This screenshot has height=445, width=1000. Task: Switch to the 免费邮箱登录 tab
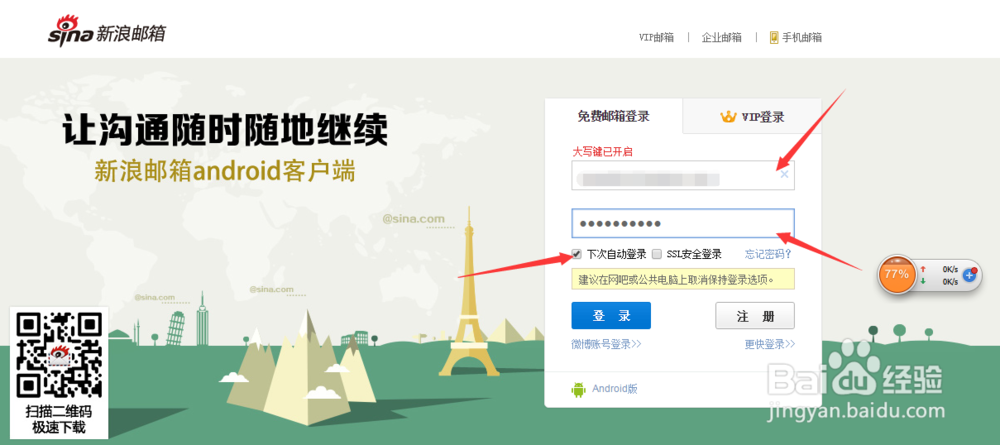click(614, 116)
